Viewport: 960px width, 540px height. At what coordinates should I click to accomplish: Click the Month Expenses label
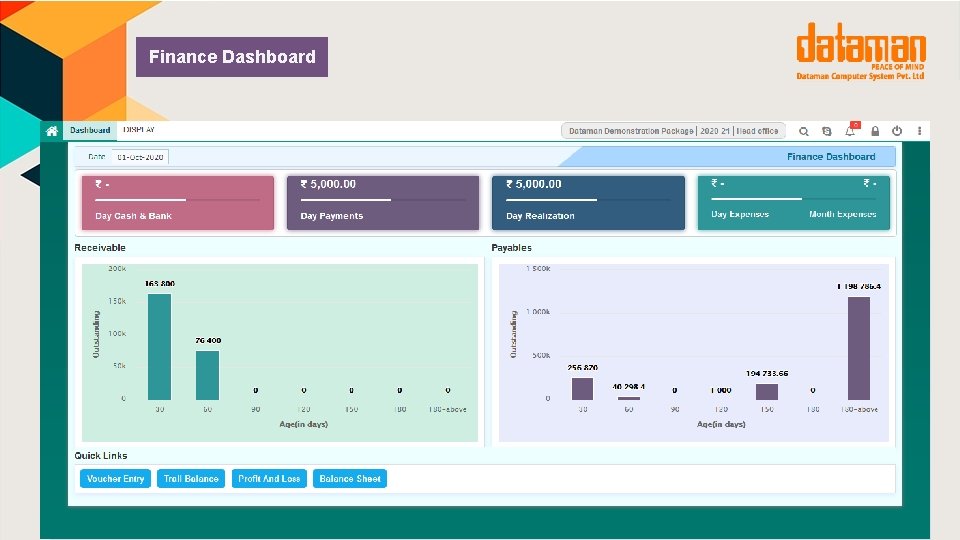[x=842, y=214]
